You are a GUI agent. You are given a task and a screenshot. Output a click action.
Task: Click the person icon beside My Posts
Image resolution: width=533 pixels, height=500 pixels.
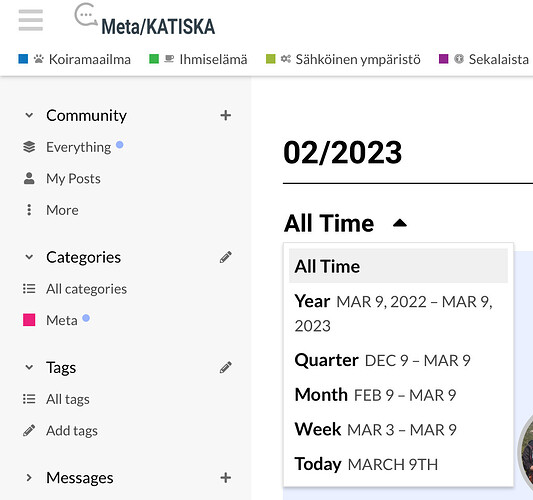click(29, 178)
